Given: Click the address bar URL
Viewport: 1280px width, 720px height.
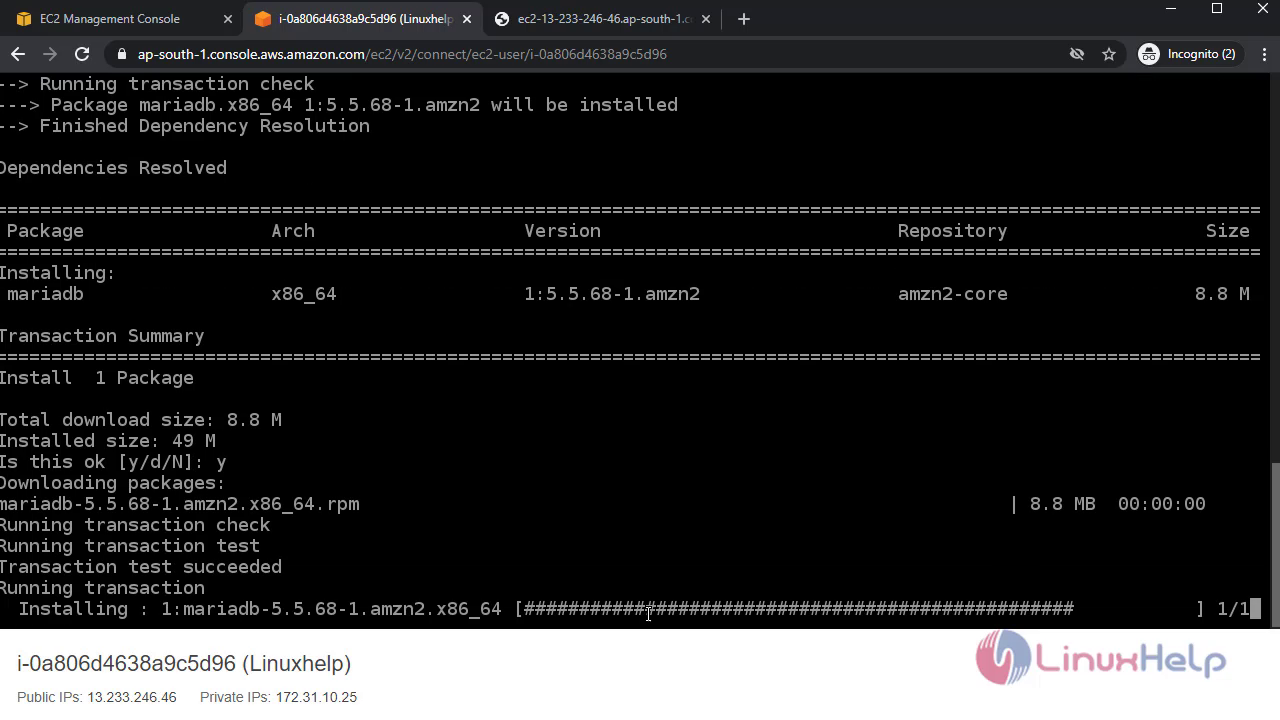Looking at the screenshot, I should click(x=402, y=54).
